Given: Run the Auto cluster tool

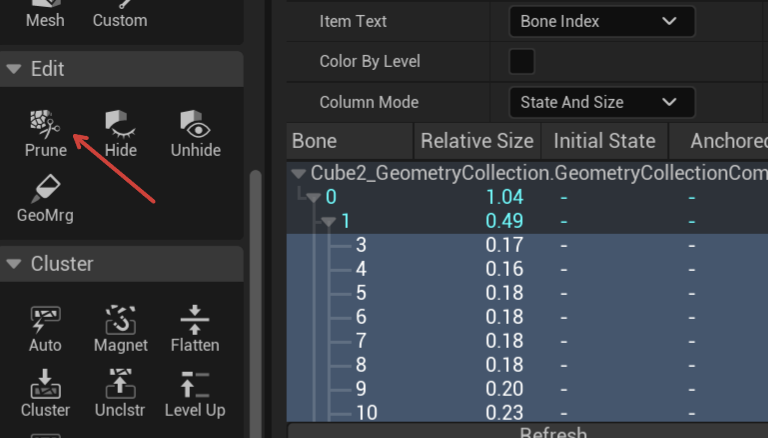Looking at the screenshot, I should point(45,321).
